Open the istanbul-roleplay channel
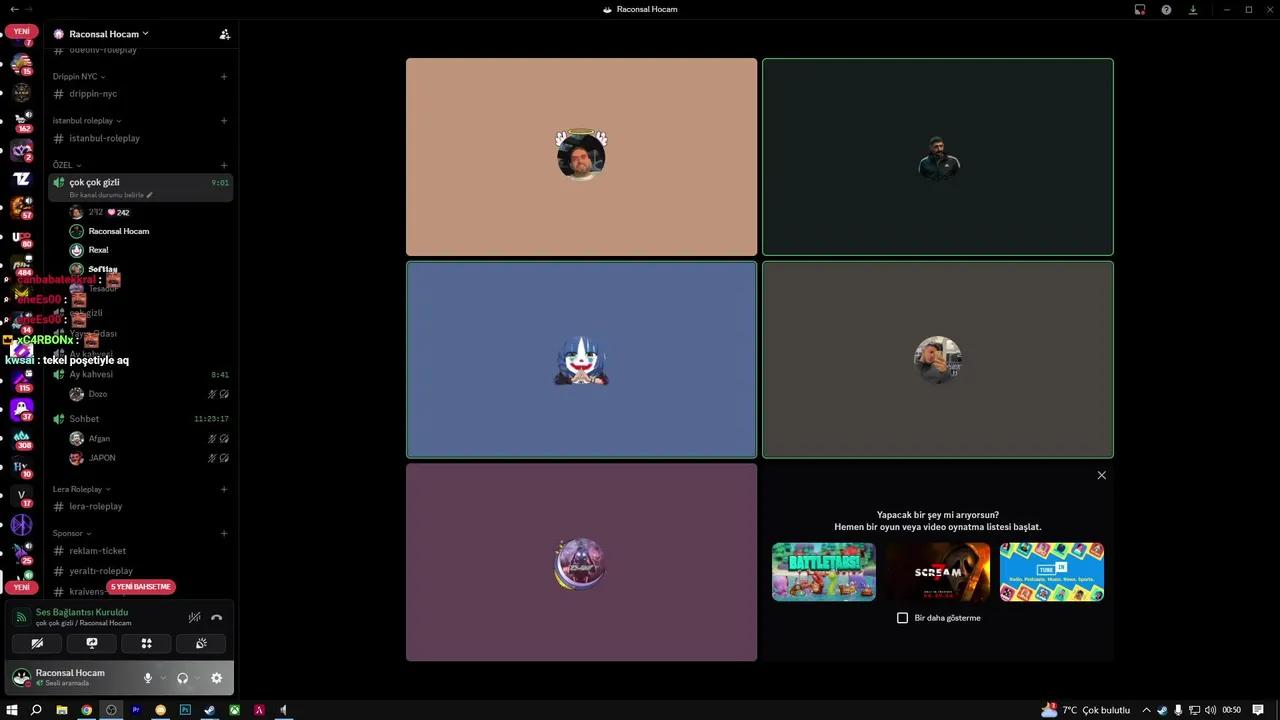 [x=104, y=138]
